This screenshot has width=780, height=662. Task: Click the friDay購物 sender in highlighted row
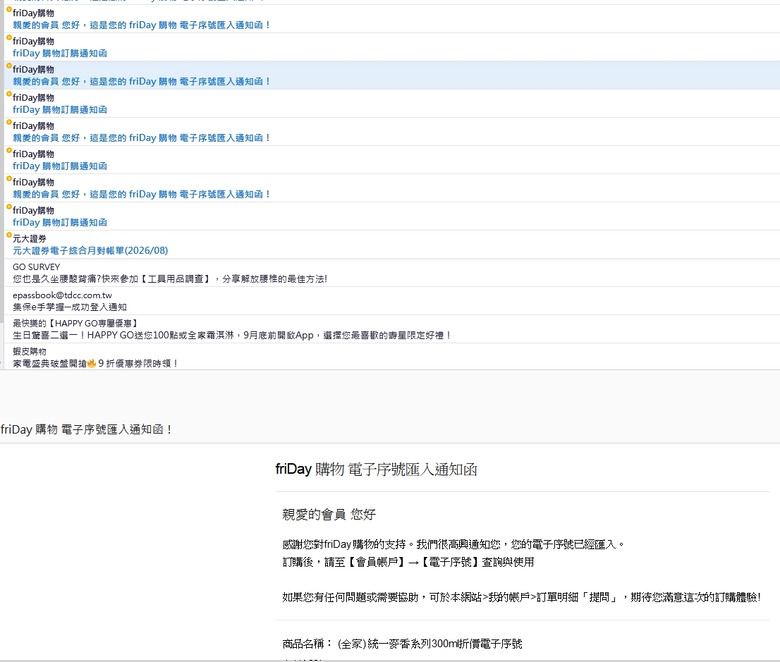pos(33,69)
